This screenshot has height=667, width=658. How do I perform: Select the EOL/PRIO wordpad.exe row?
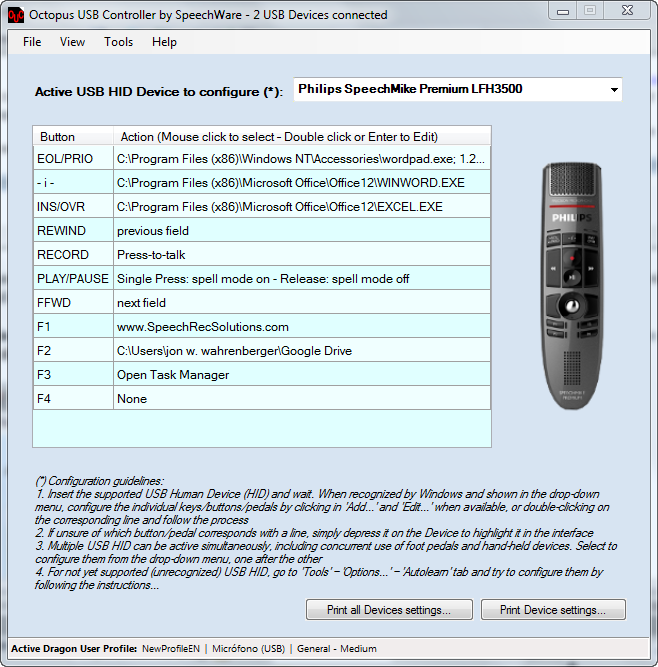point(300,159)
